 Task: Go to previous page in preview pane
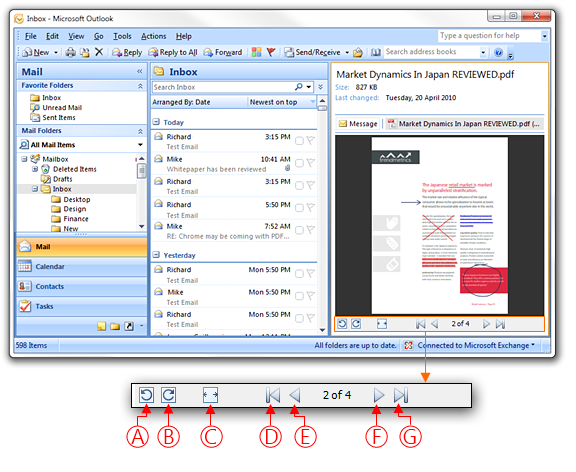click(x=435, y=324)
